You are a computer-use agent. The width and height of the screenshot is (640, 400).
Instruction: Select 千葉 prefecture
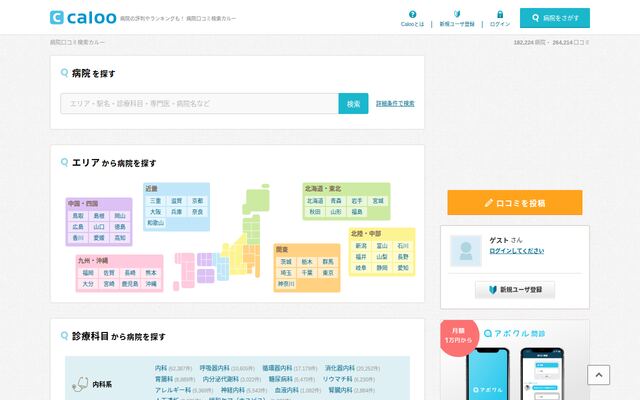[x=307, y=273]
